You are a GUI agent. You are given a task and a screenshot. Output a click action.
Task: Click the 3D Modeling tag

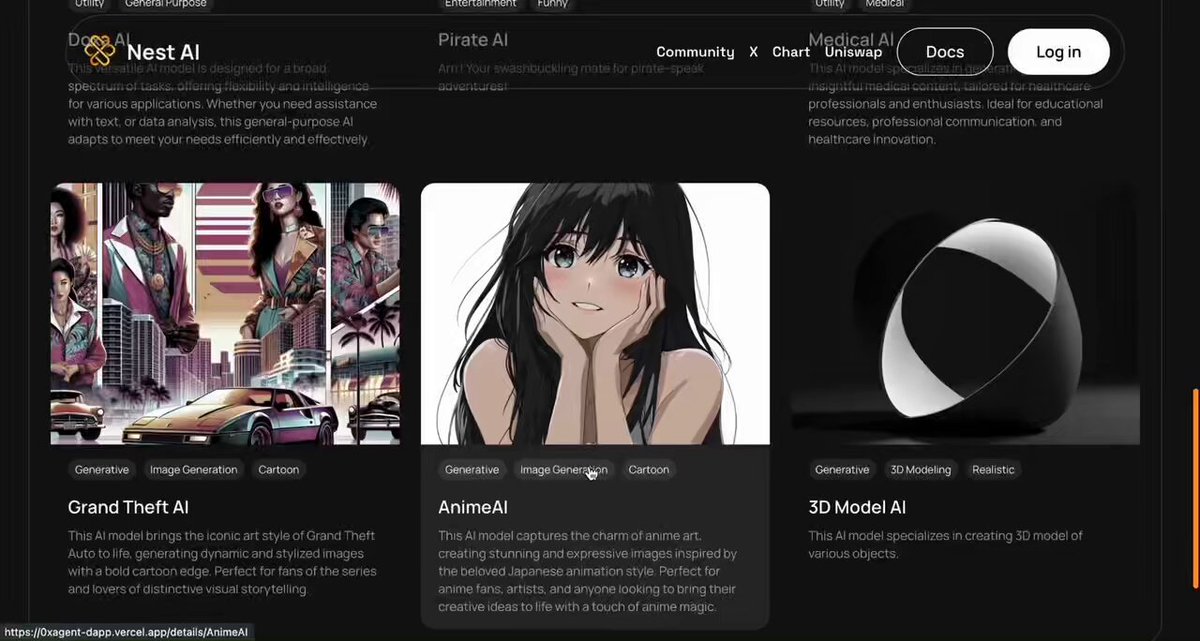tap(921, 470)
